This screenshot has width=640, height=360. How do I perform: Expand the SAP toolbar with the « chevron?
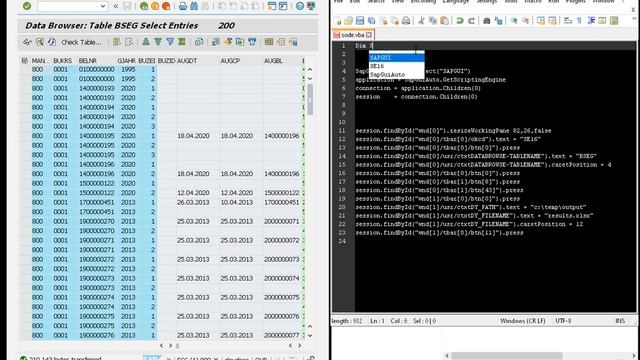point(116,6)
